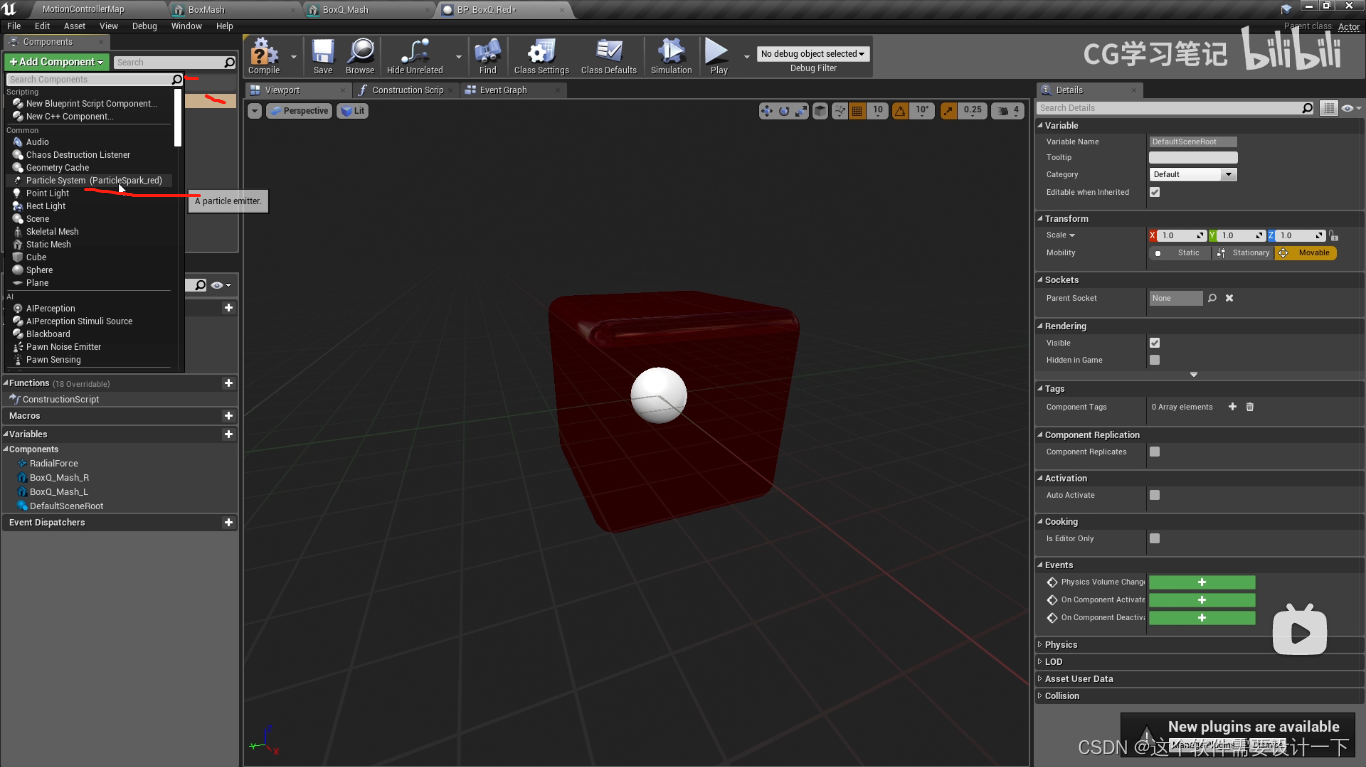1366x767 pixels.
Task: Click the Scale X value field
Action: pyautogui.click(x=1182, y=235)
